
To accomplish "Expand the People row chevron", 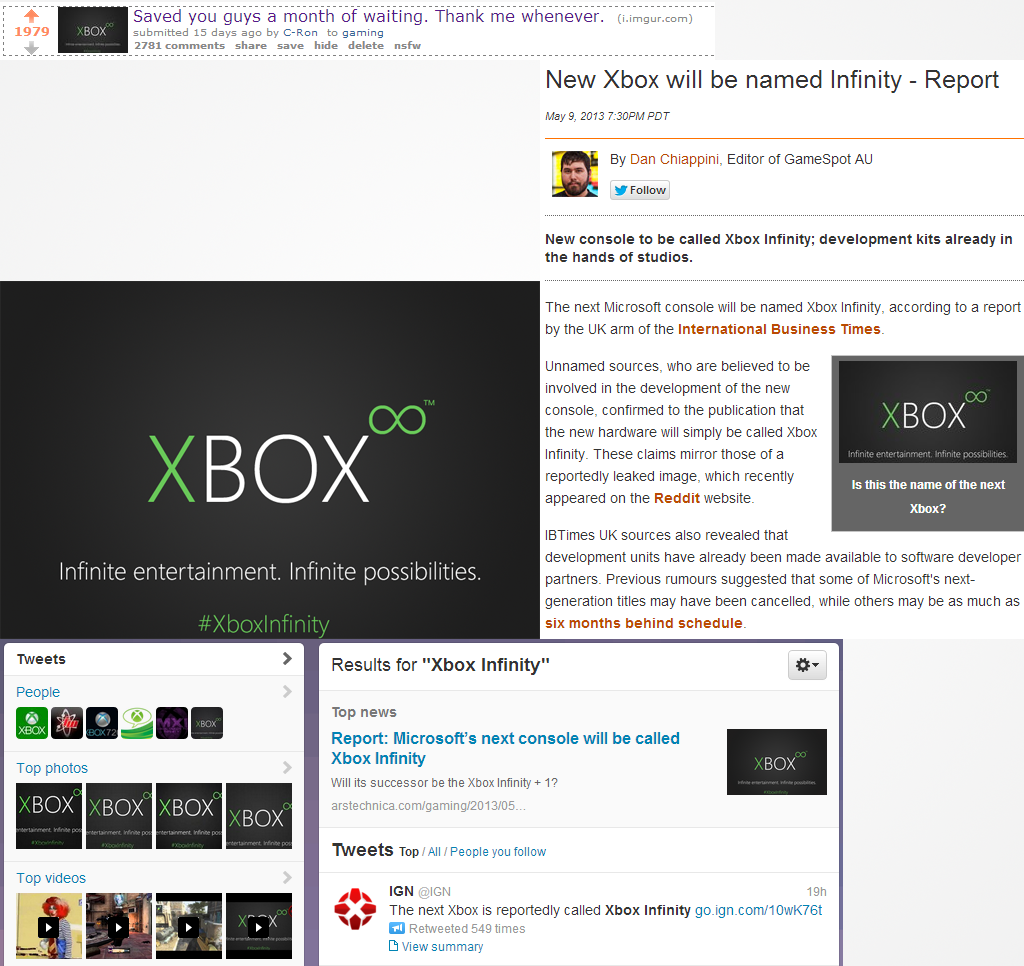I will 287,691.
